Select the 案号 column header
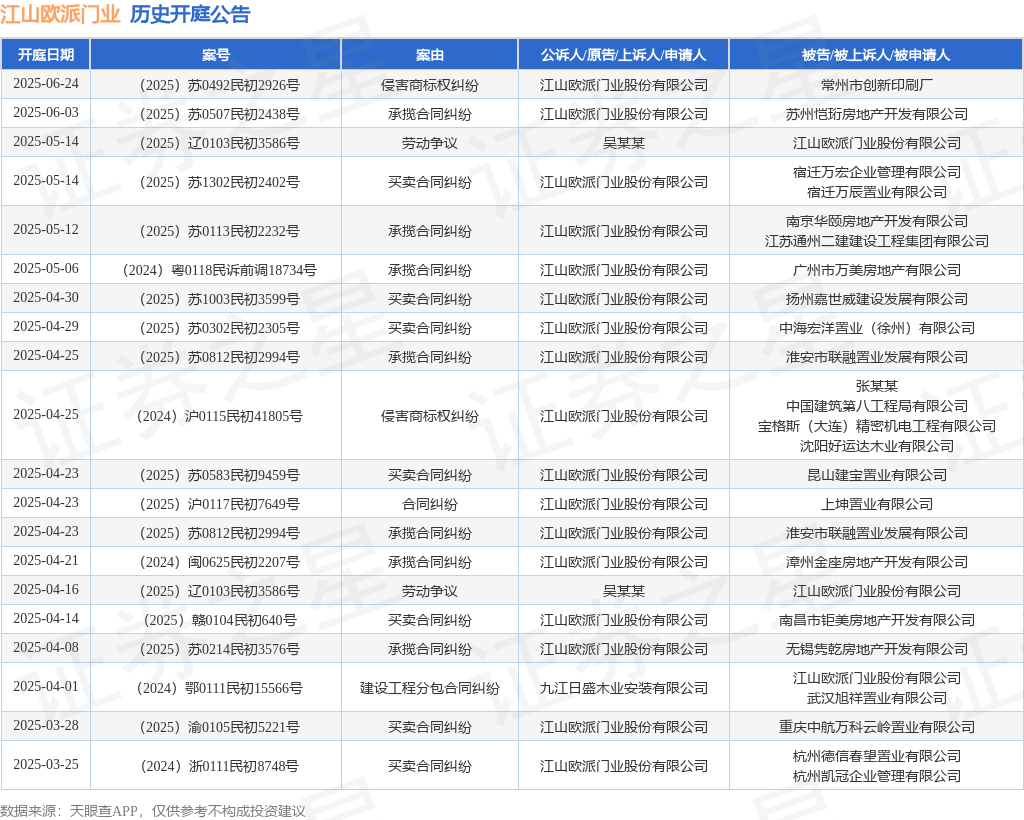This screenshot has width=1024, height=820. click(216, 55)
